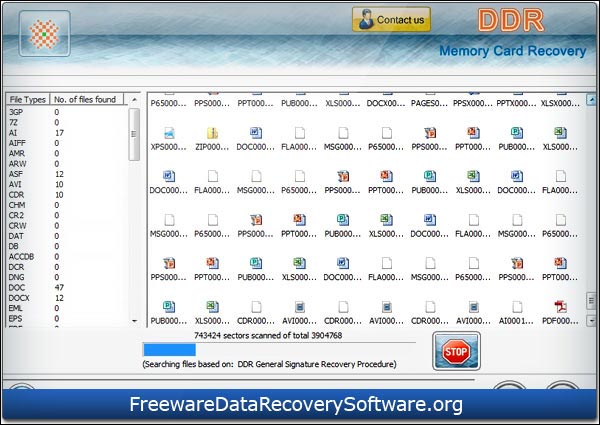Click the recovered files pane scrollbar thumb
600x425 pixels.
coord(591,300)
